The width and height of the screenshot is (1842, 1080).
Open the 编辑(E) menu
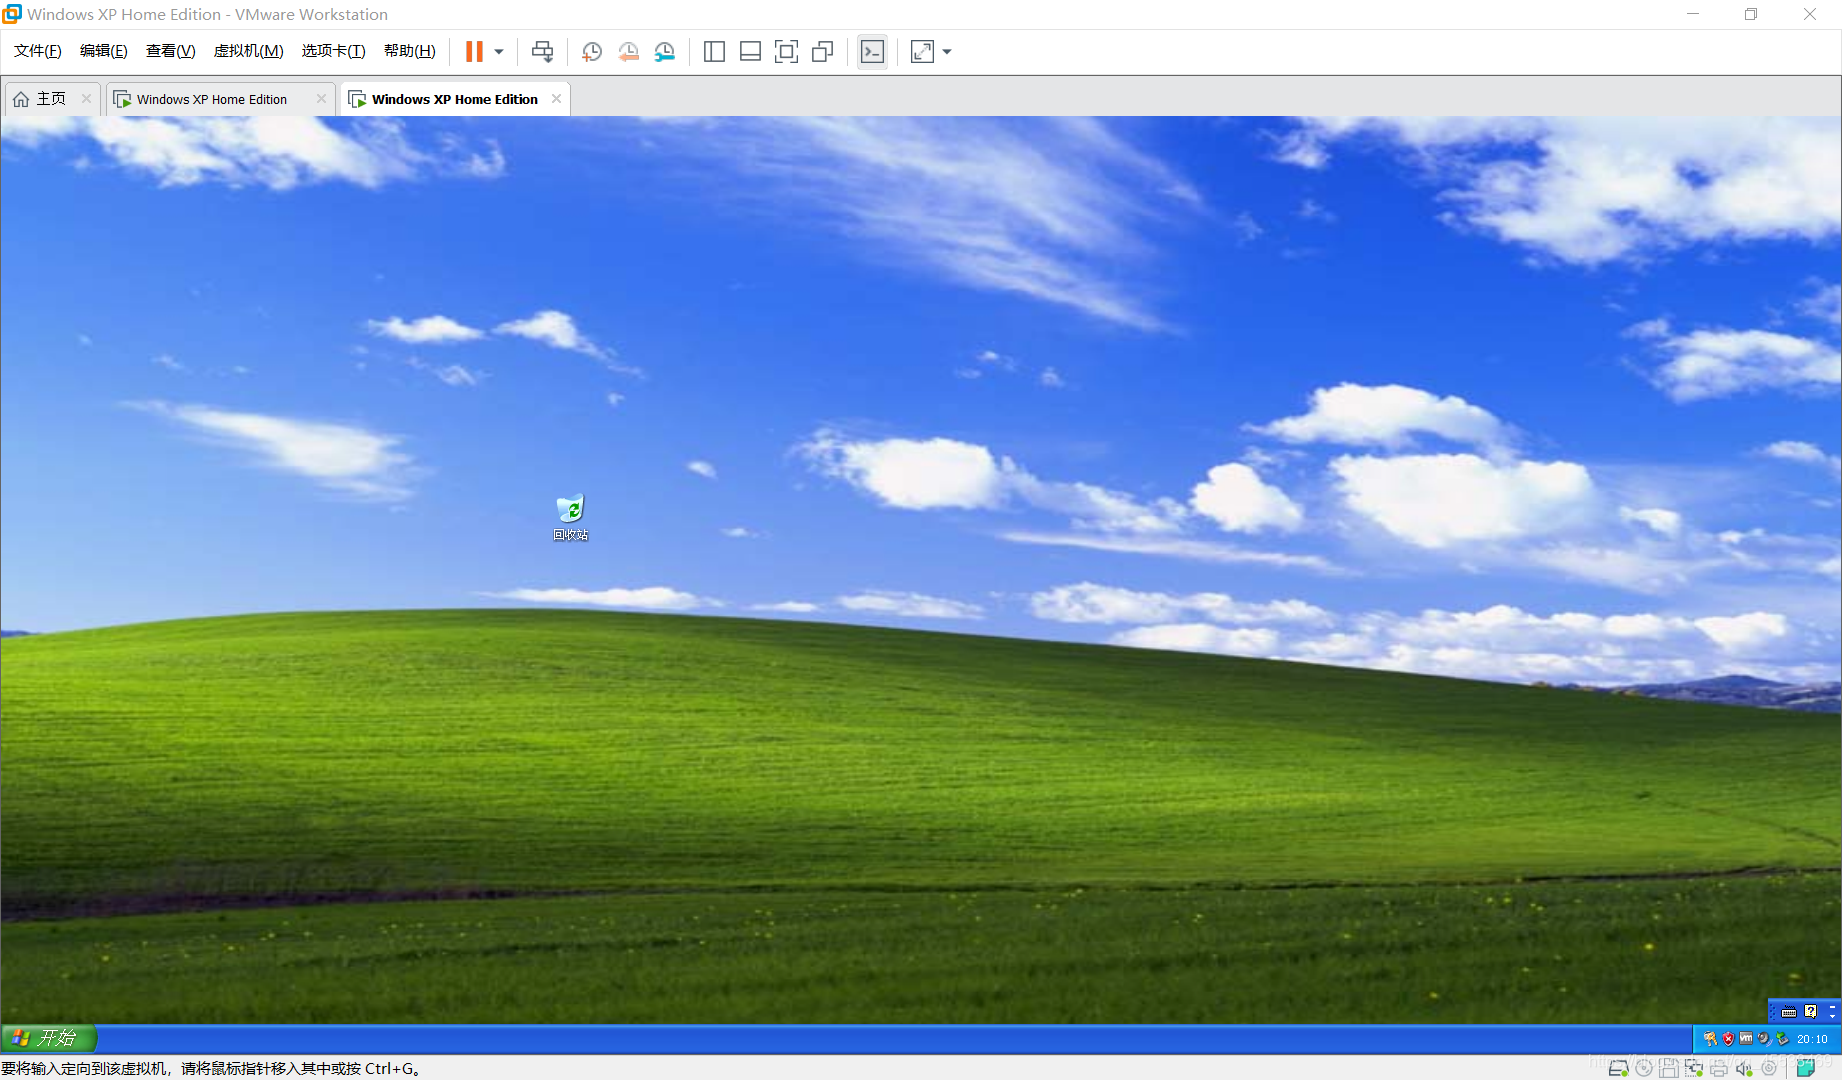104,51
